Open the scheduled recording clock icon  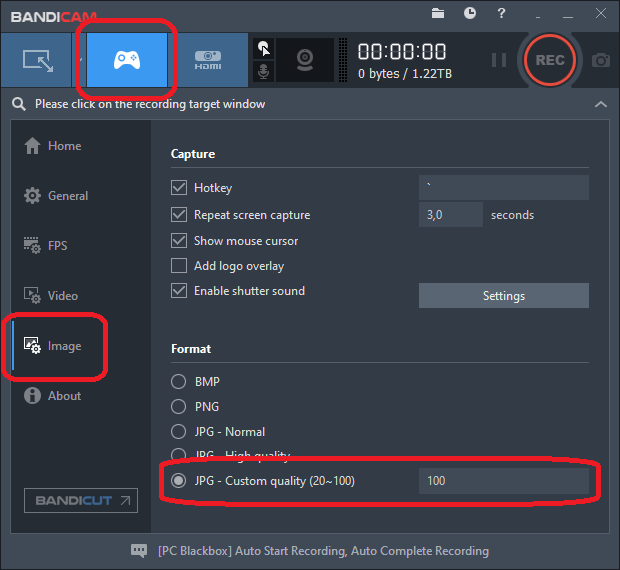(470, 13)
